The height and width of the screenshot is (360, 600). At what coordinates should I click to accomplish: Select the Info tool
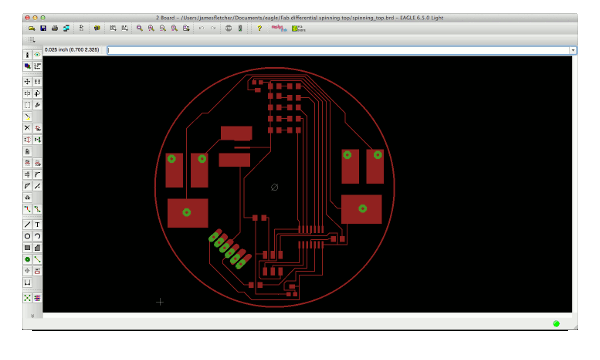(27, 55)
